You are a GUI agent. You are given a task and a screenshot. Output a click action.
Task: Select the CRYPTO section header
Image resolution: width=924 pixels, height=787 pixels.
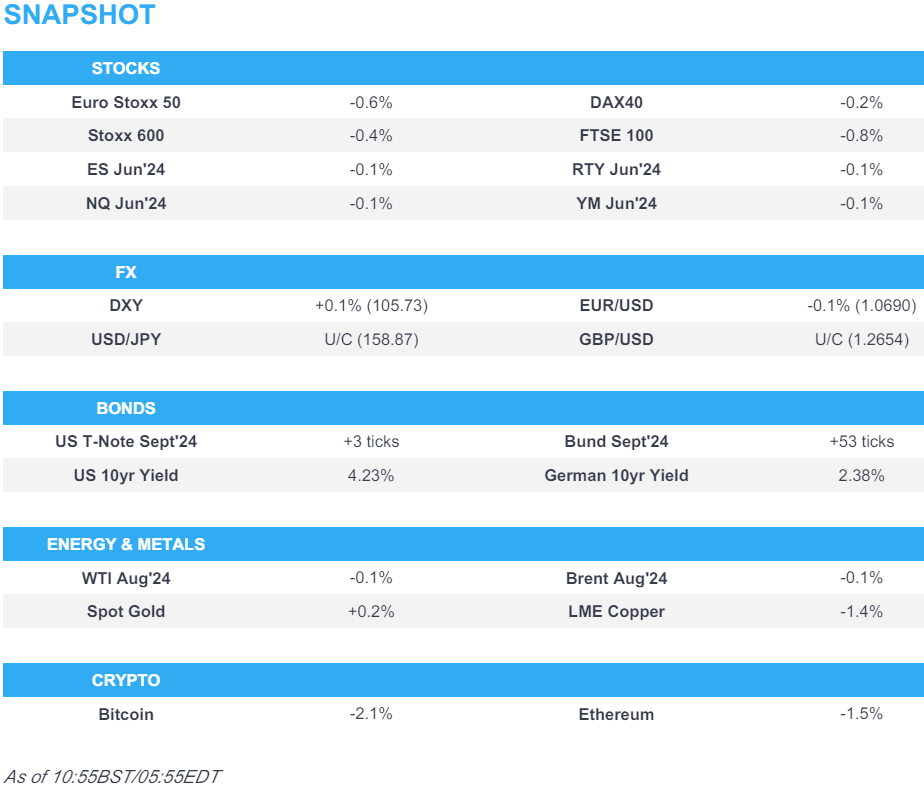pos(126,680)
